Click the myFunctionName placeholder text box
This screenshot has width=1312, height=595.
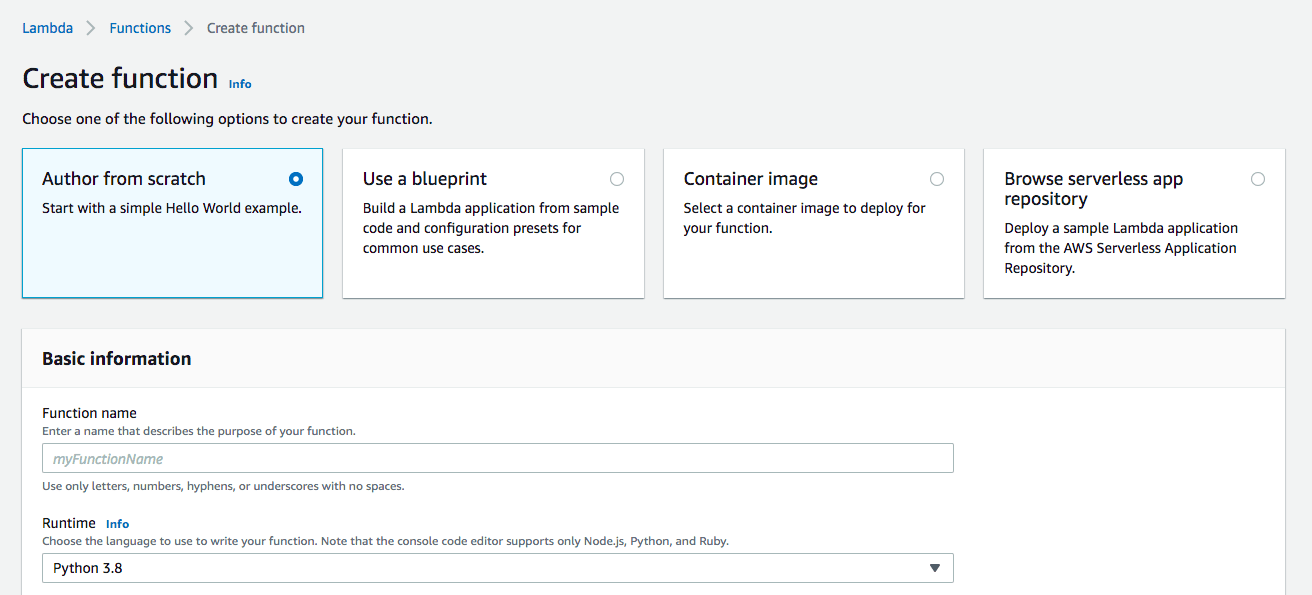(x=497, y=458)
